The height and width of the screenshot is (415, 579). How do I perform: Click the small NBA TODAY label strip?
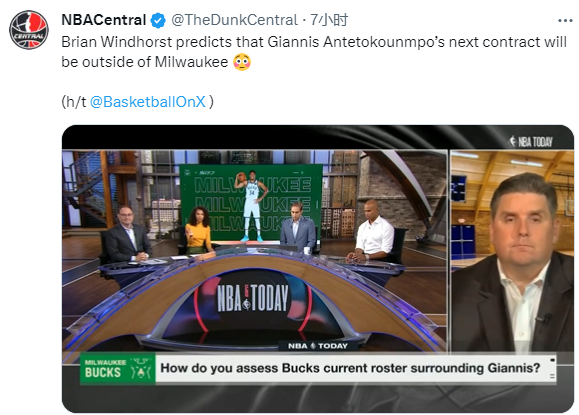click(x=318, y=346)
